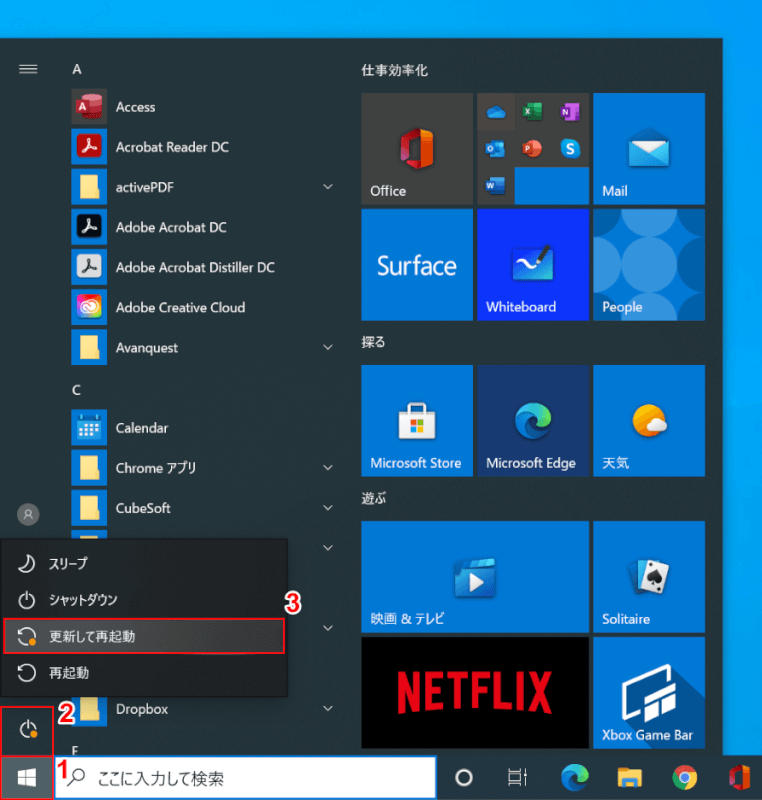Launch Solitaire game tile
Screen dimensions: 762x800
pos(648,577)
